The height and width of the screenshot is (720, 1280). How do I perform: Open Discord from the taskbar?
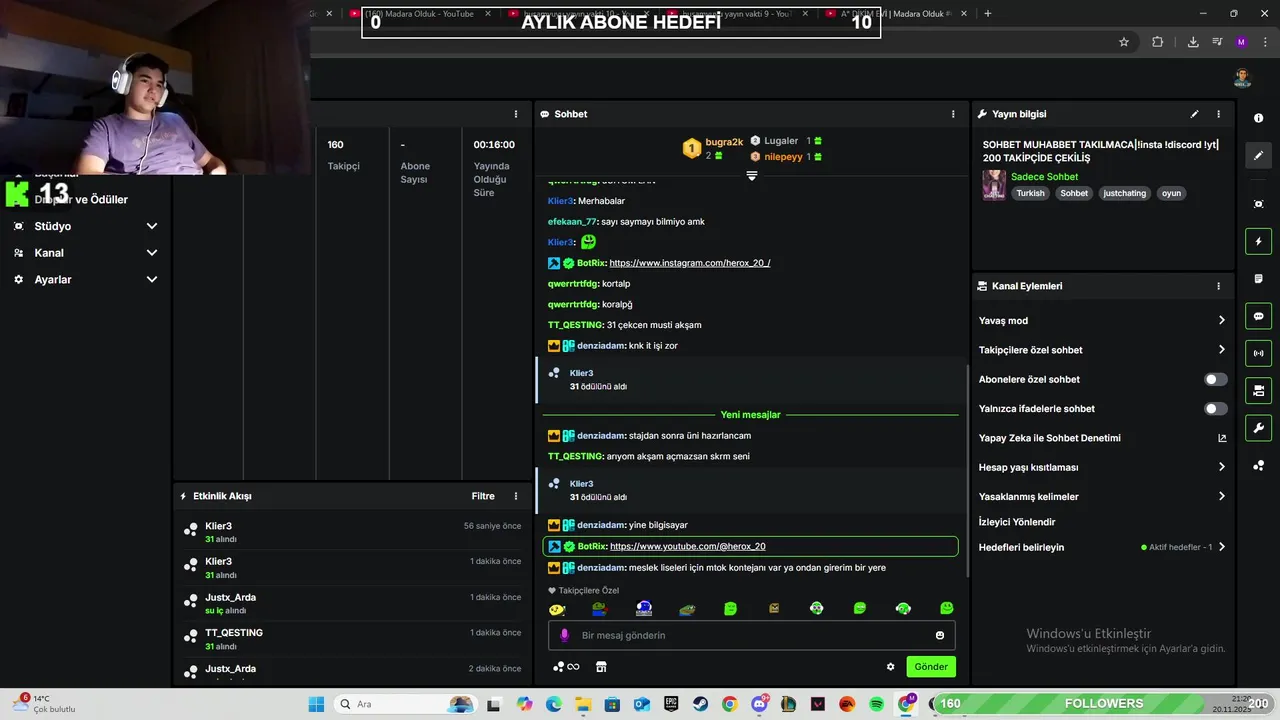click(x=759, y=704)
